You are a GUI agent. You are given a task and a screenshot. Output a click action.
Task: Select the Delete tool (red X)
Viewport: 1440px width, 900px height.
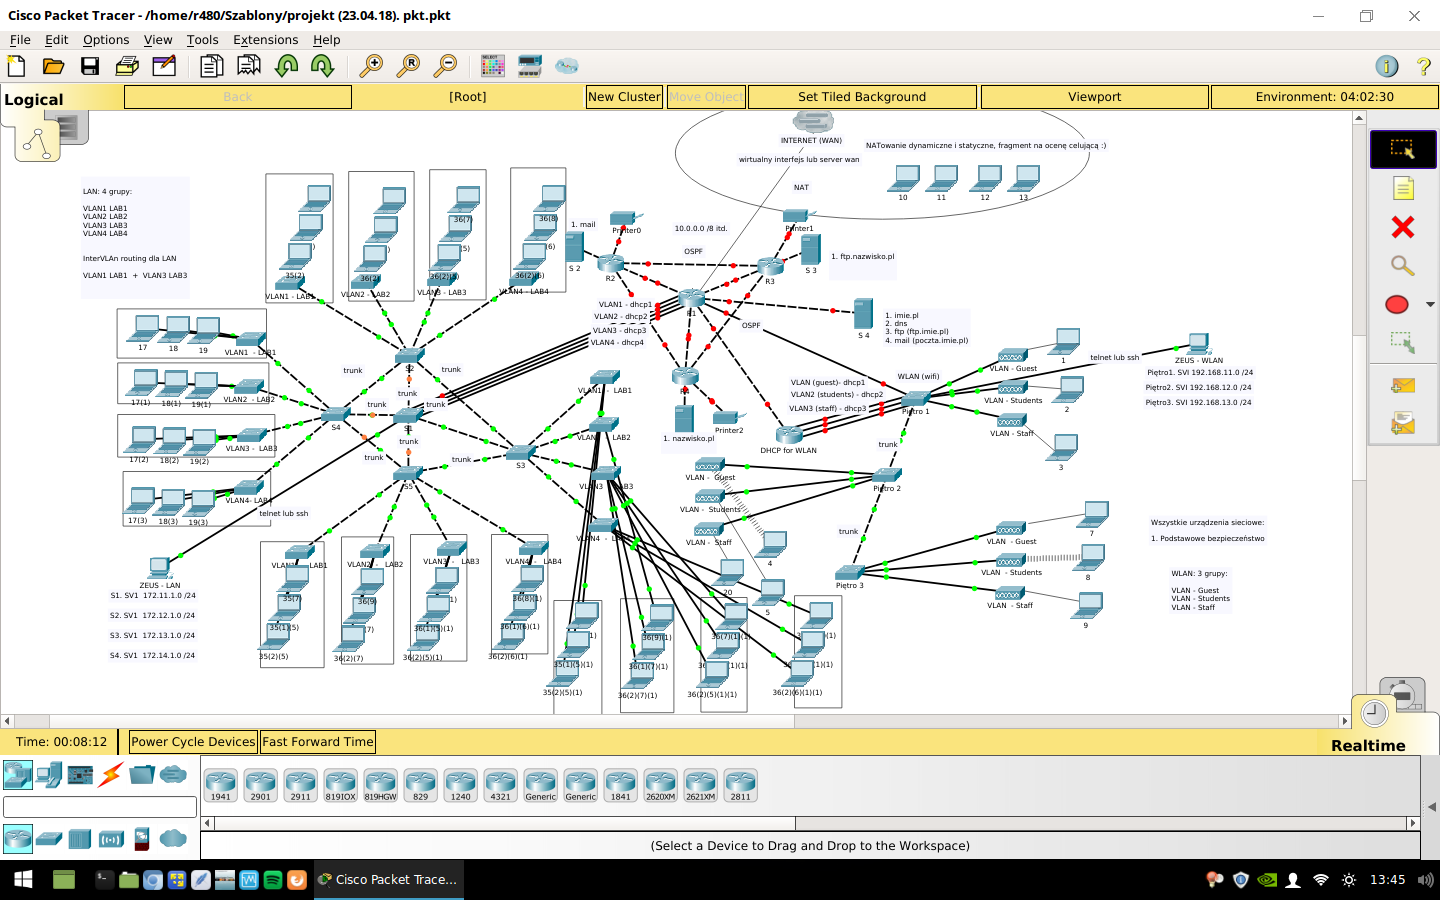1402,227
